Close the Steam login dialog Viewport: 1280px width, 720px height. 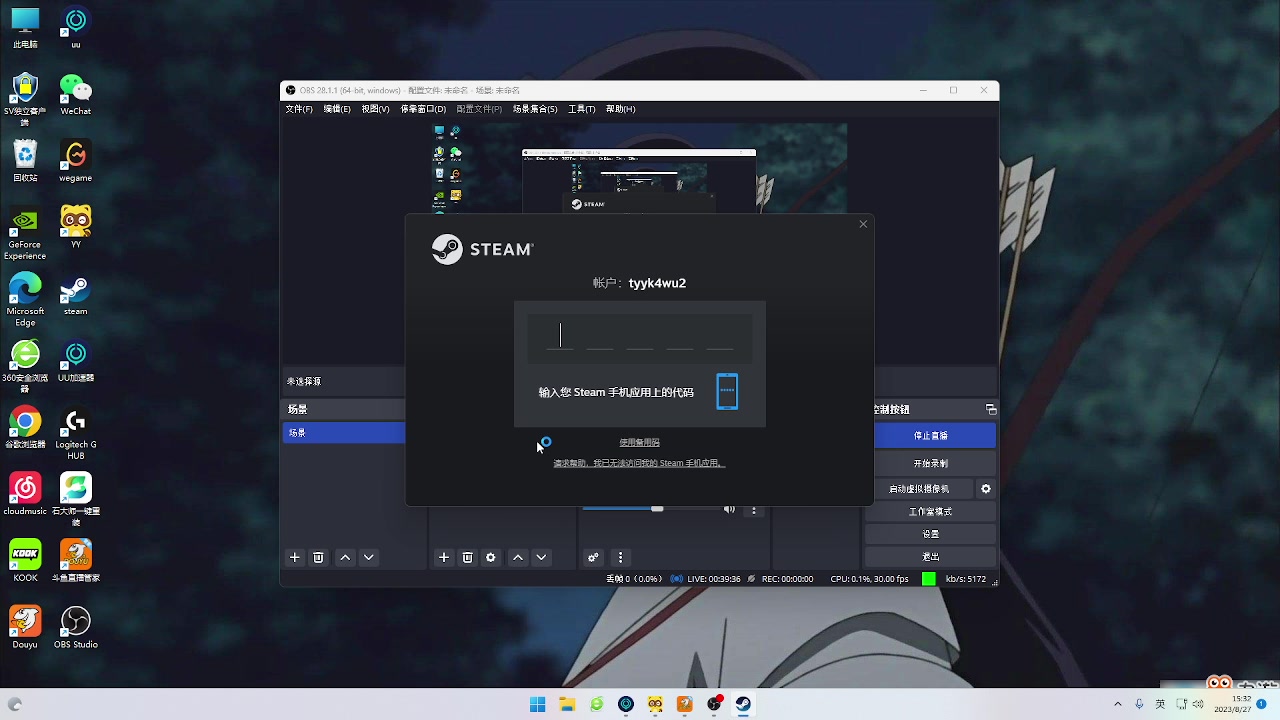coord(863,224)
